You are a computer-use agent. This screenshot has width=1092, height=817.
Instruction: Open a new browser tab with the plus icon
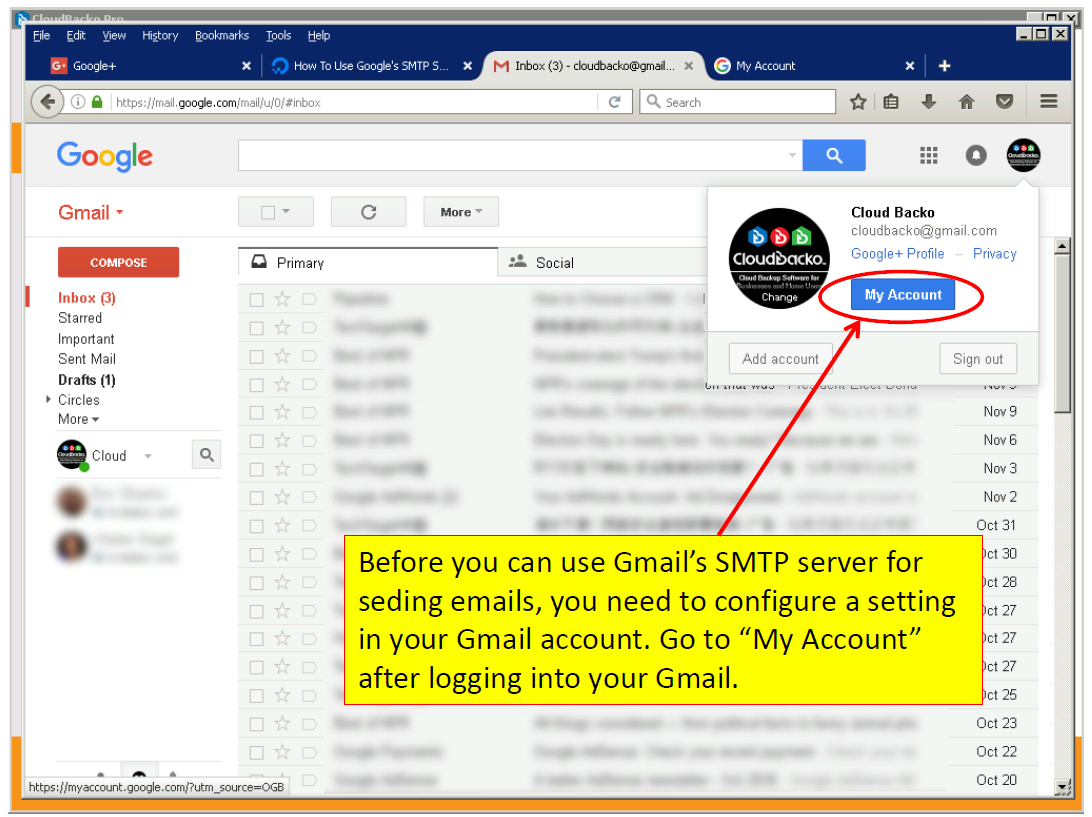(x=944, y=65)
